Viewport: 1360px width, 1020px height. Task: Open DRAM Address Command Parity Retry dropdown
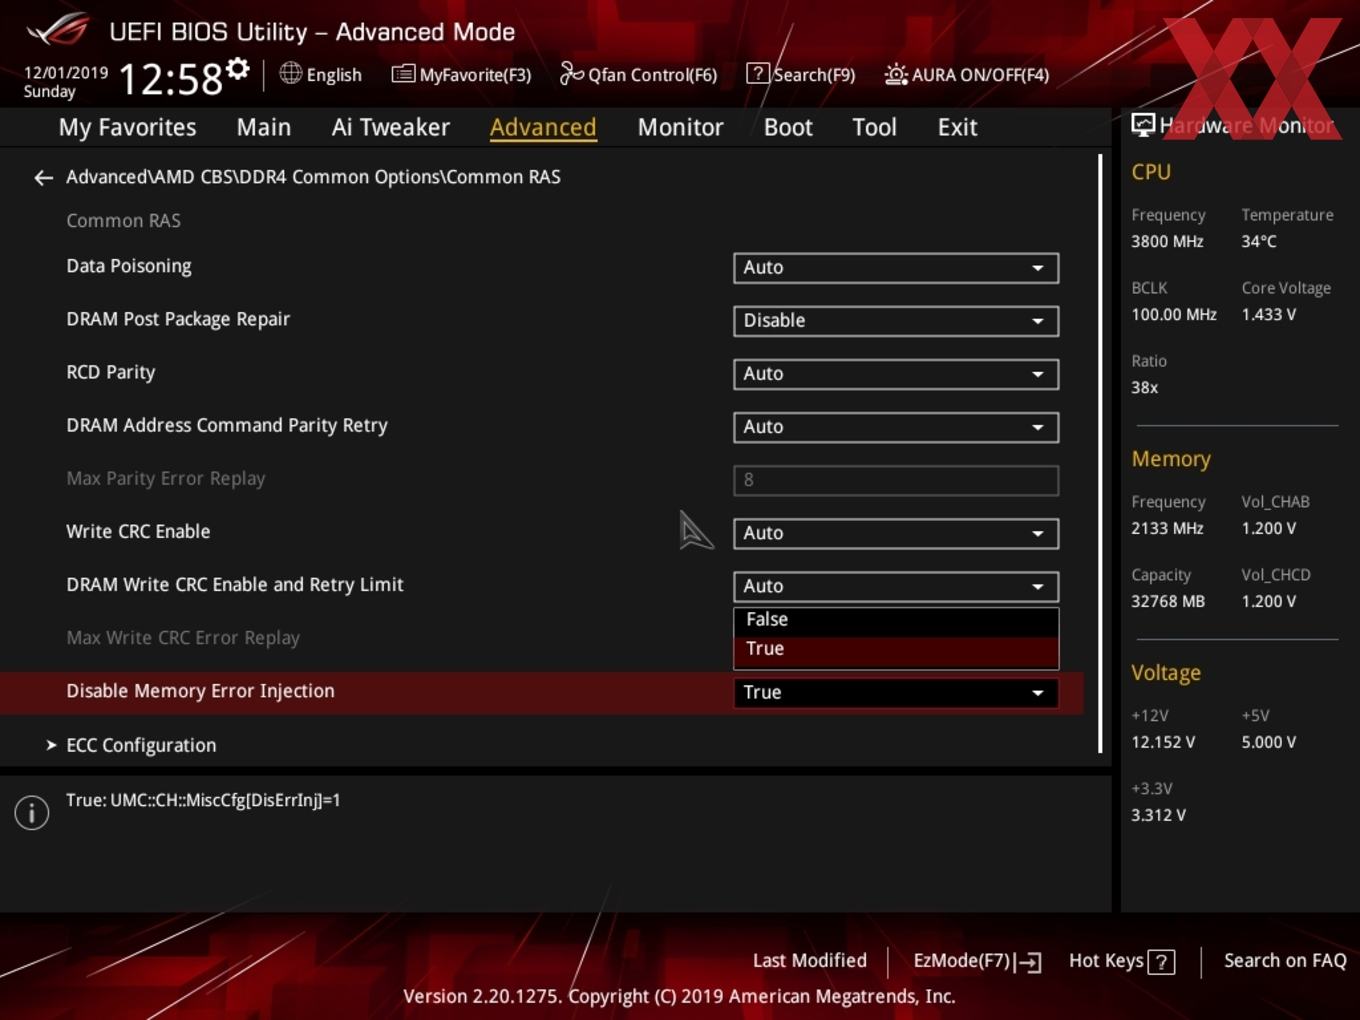click(896, 427)
